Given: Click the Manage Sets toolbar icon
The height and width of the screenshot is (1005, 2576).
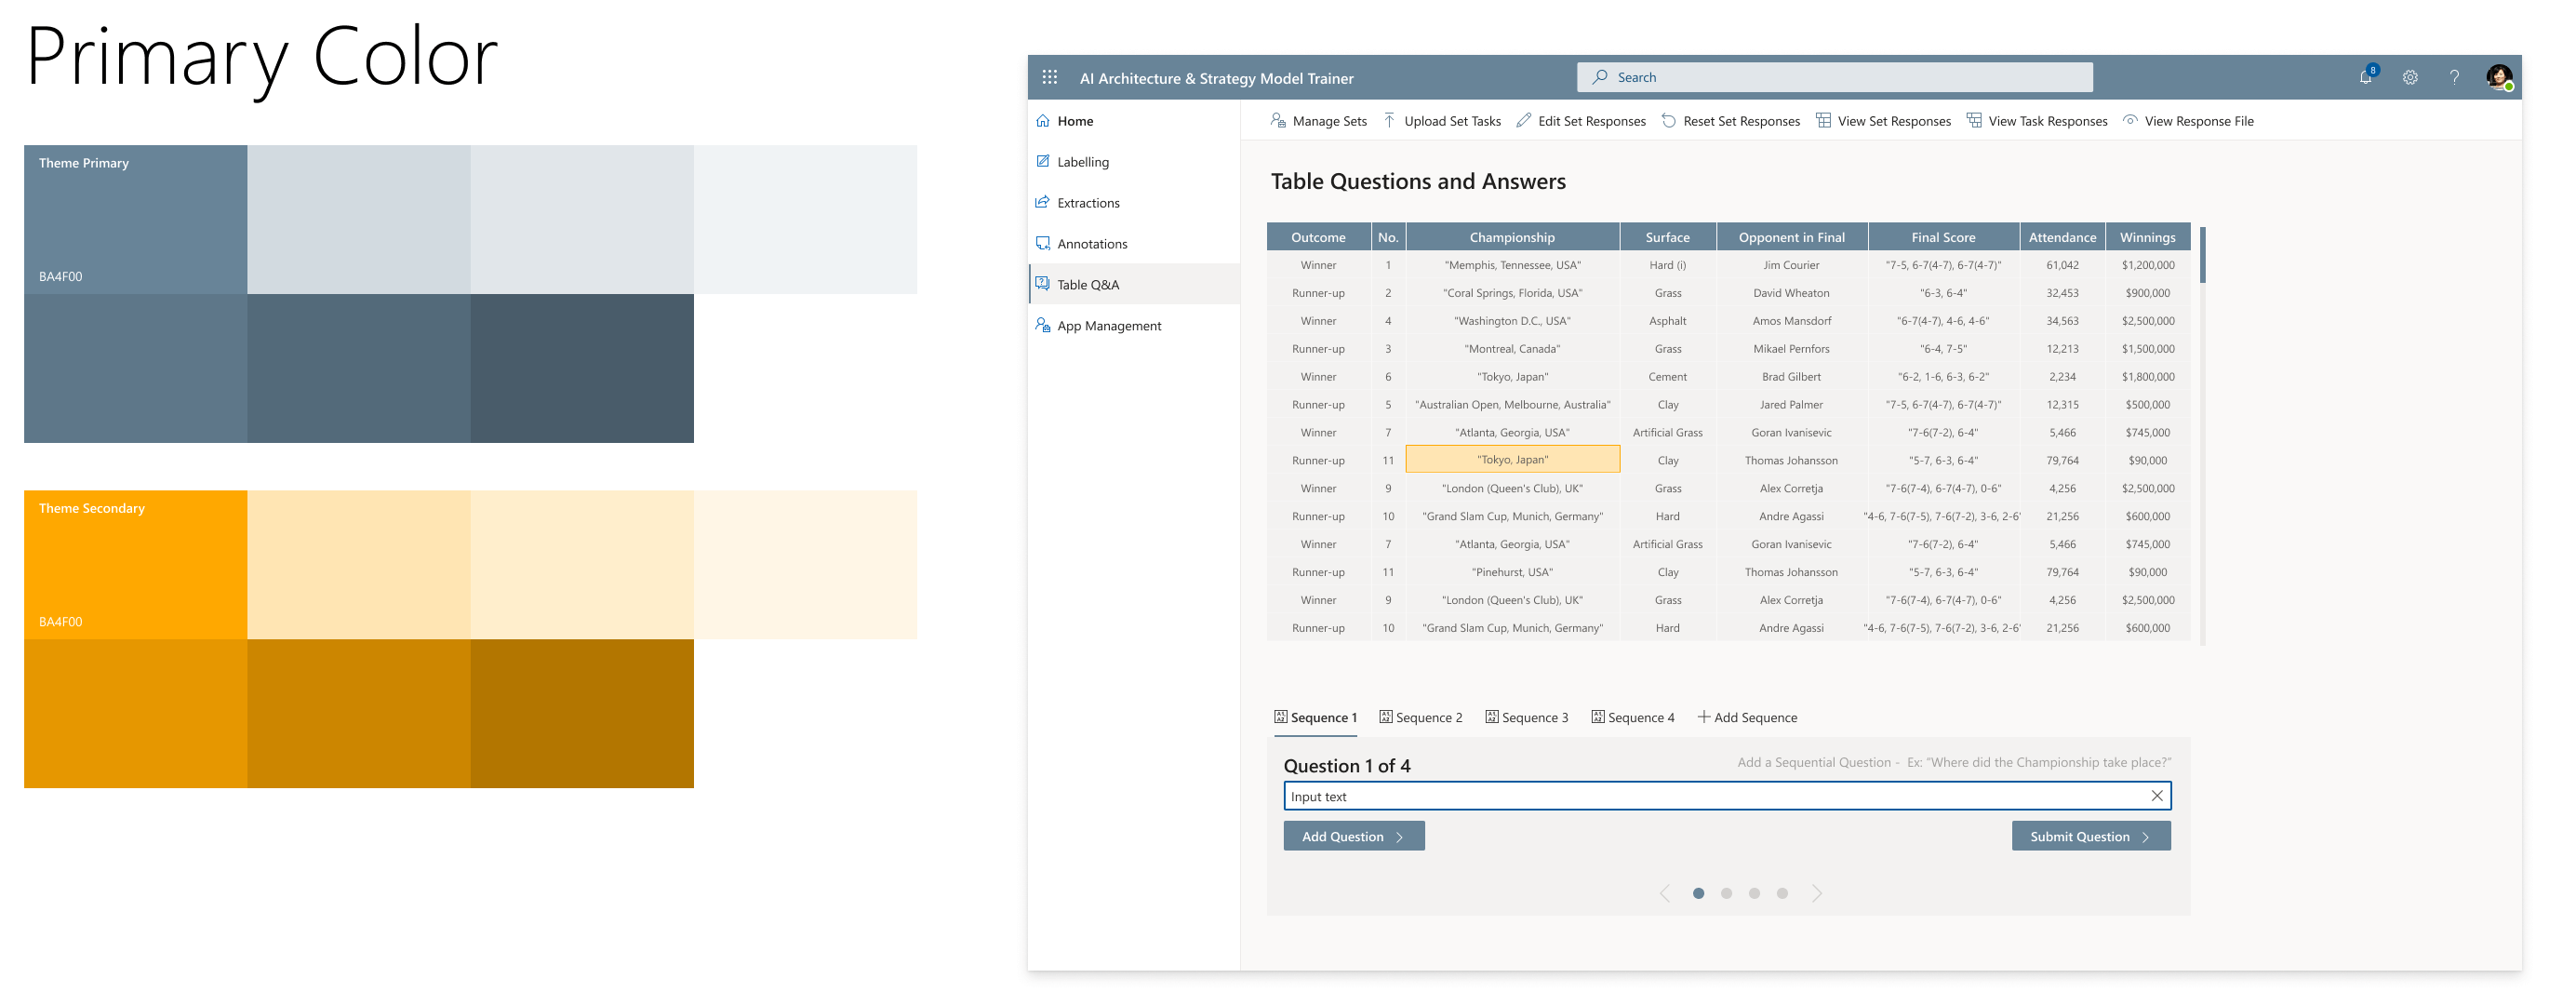Looking at the screenshot, I should (x=1278, y=121).
